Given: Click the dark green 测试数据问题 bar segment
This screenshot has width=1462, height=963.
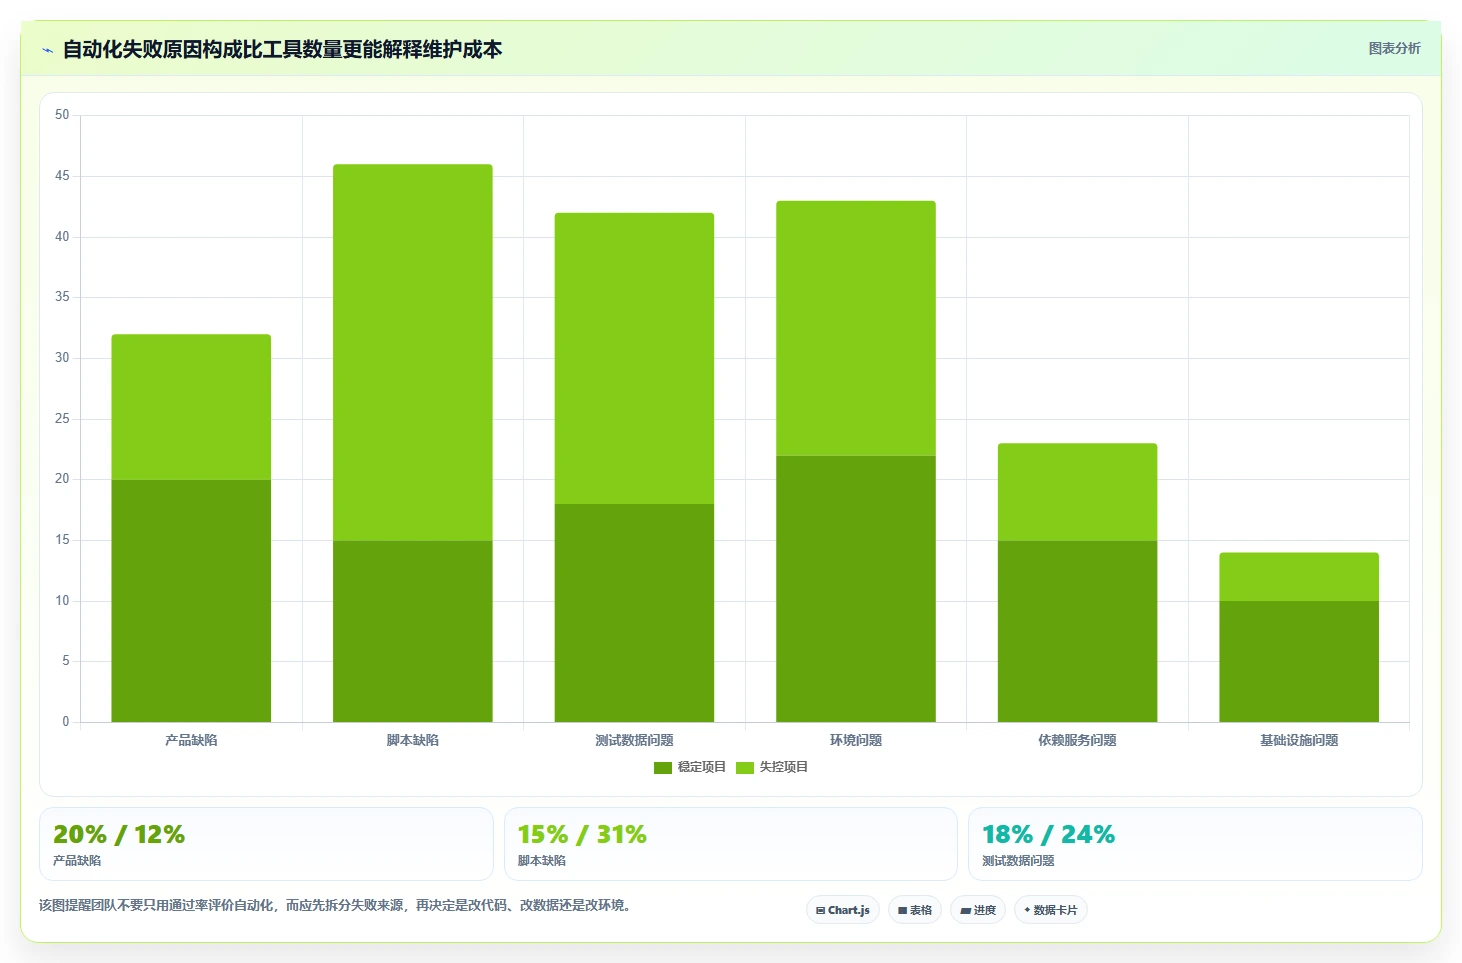Looking at the screenshot, I should [635, 613].
